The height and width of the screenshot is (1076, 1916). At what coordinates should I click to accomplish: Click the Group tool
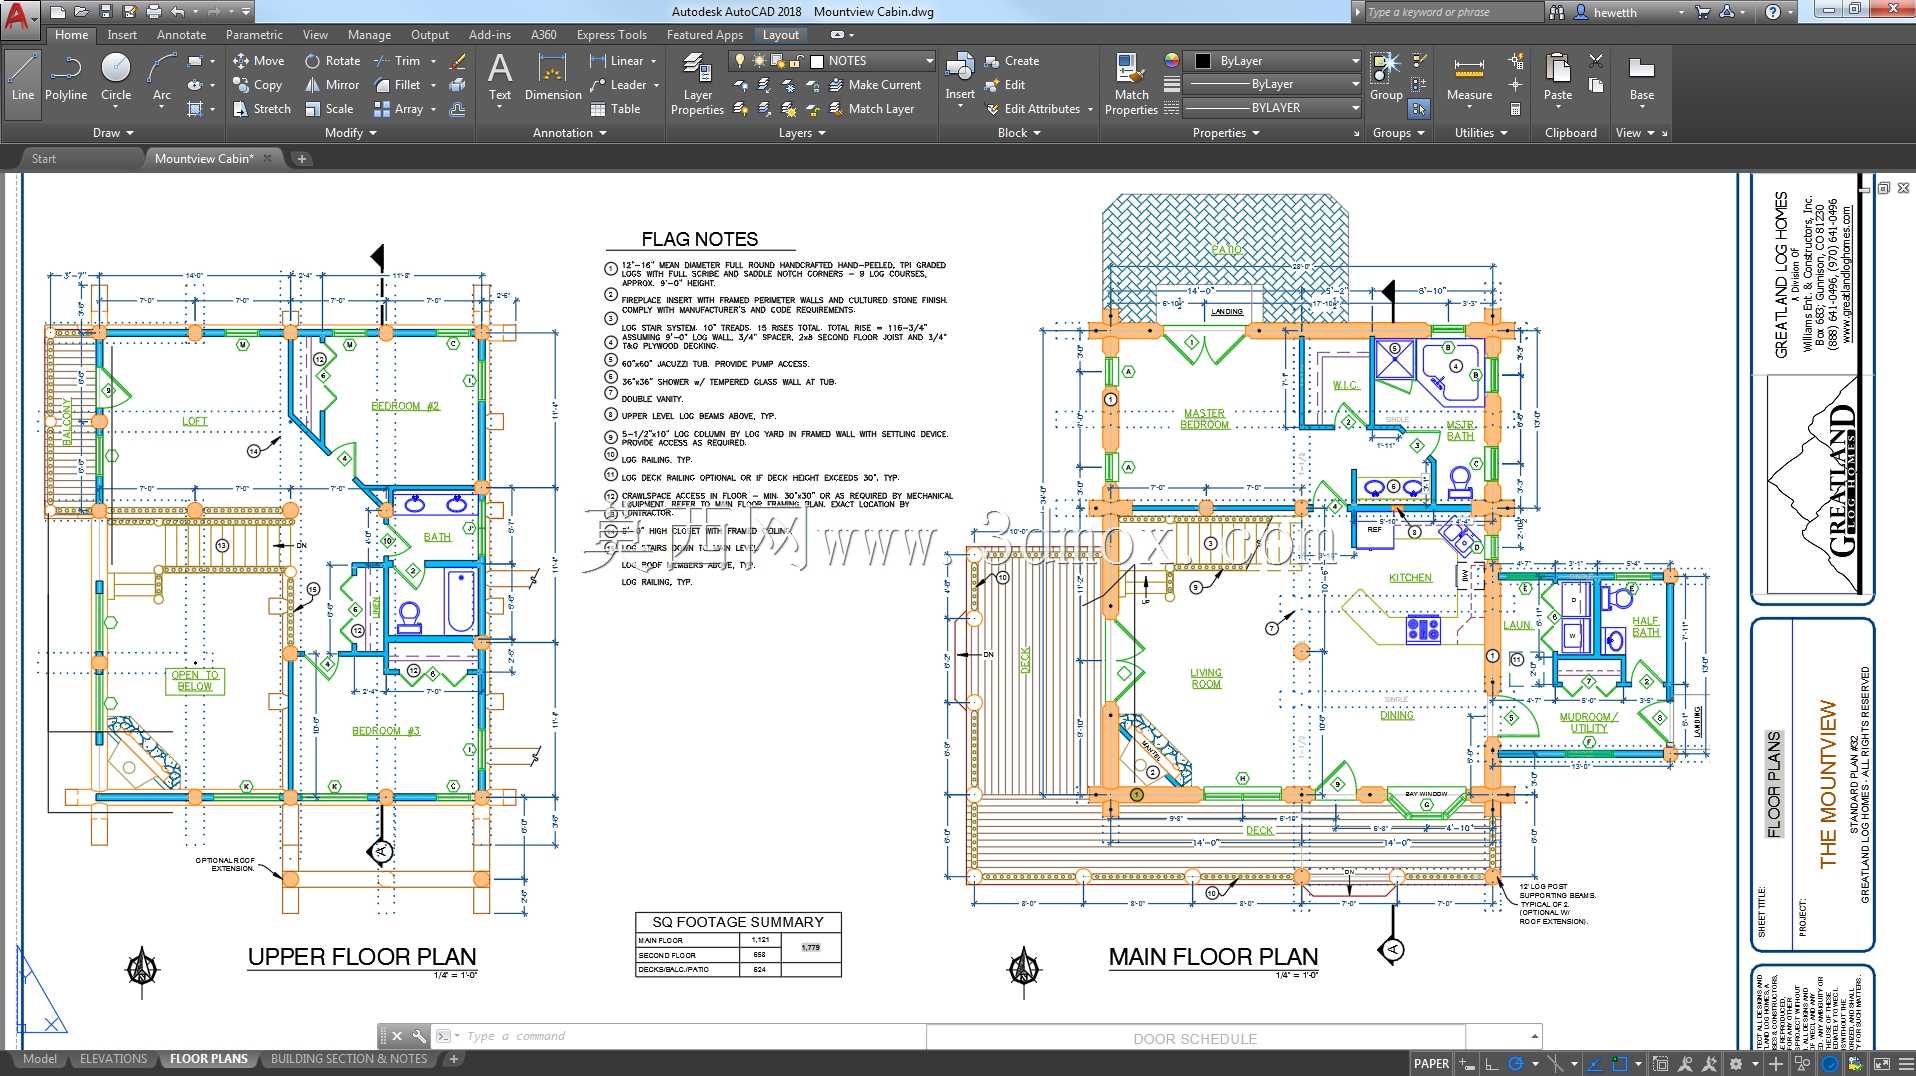click(x=1386, y=78)
